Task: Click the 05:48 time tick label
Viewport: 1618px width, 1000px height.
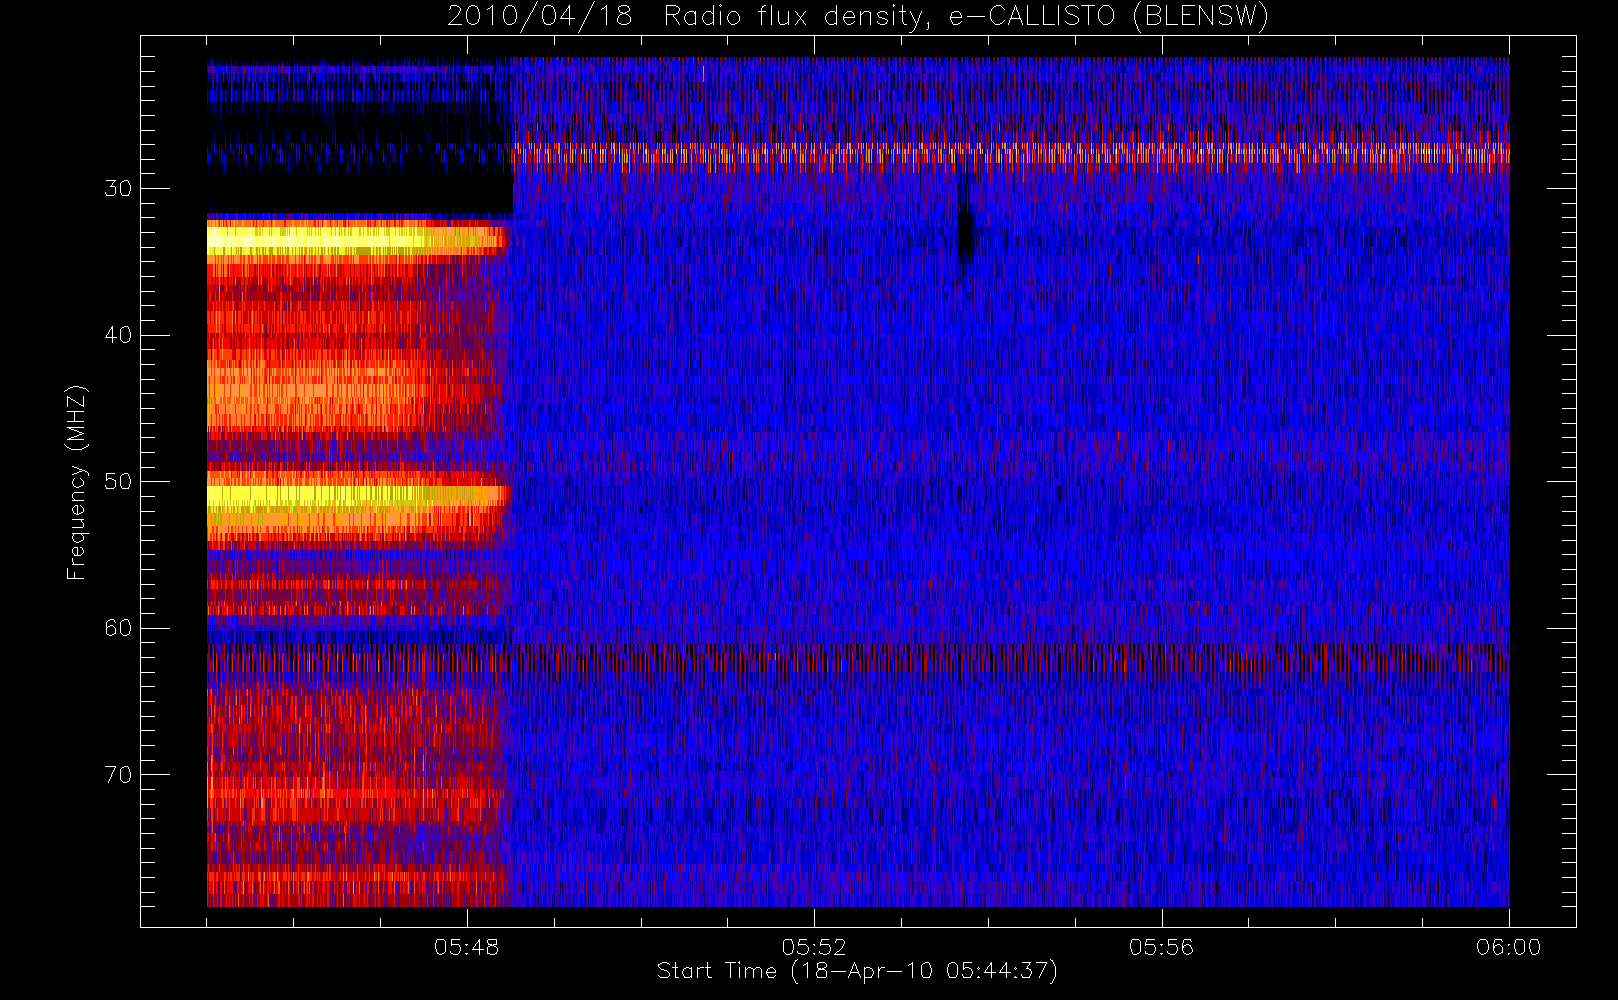Action: [x=466, y=947]
